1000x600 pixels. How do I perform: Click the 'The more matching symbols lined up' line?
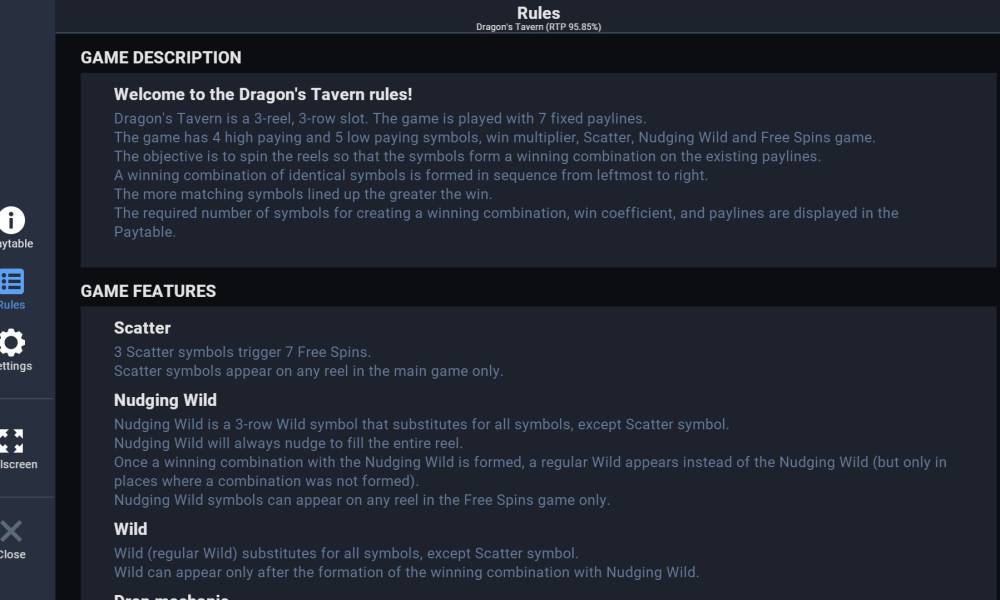(303, 194)
